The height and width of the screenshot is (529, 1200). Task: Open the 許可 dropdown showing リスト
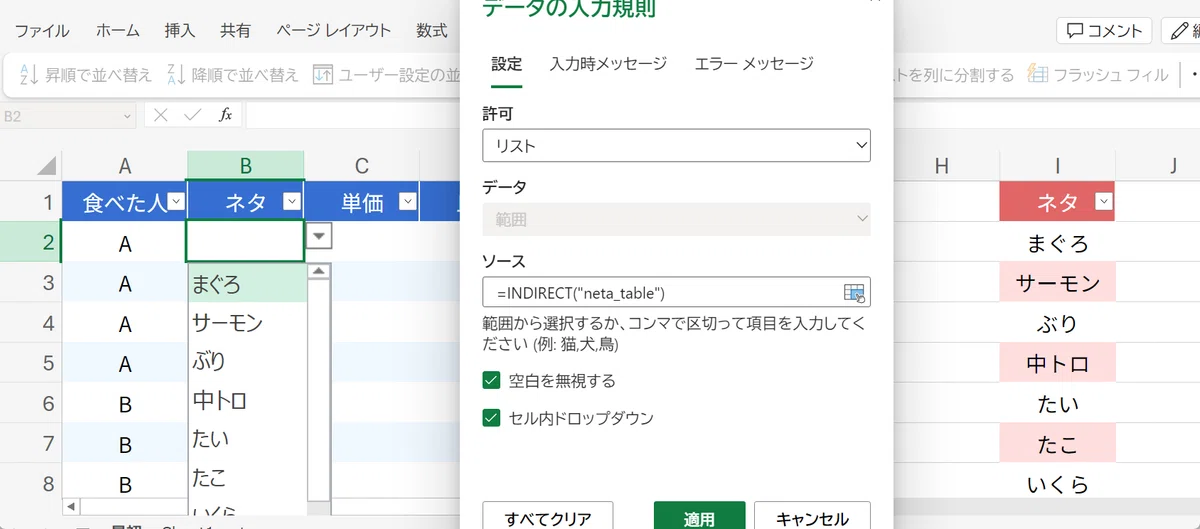pyautogui.click(x=676, y=146)
